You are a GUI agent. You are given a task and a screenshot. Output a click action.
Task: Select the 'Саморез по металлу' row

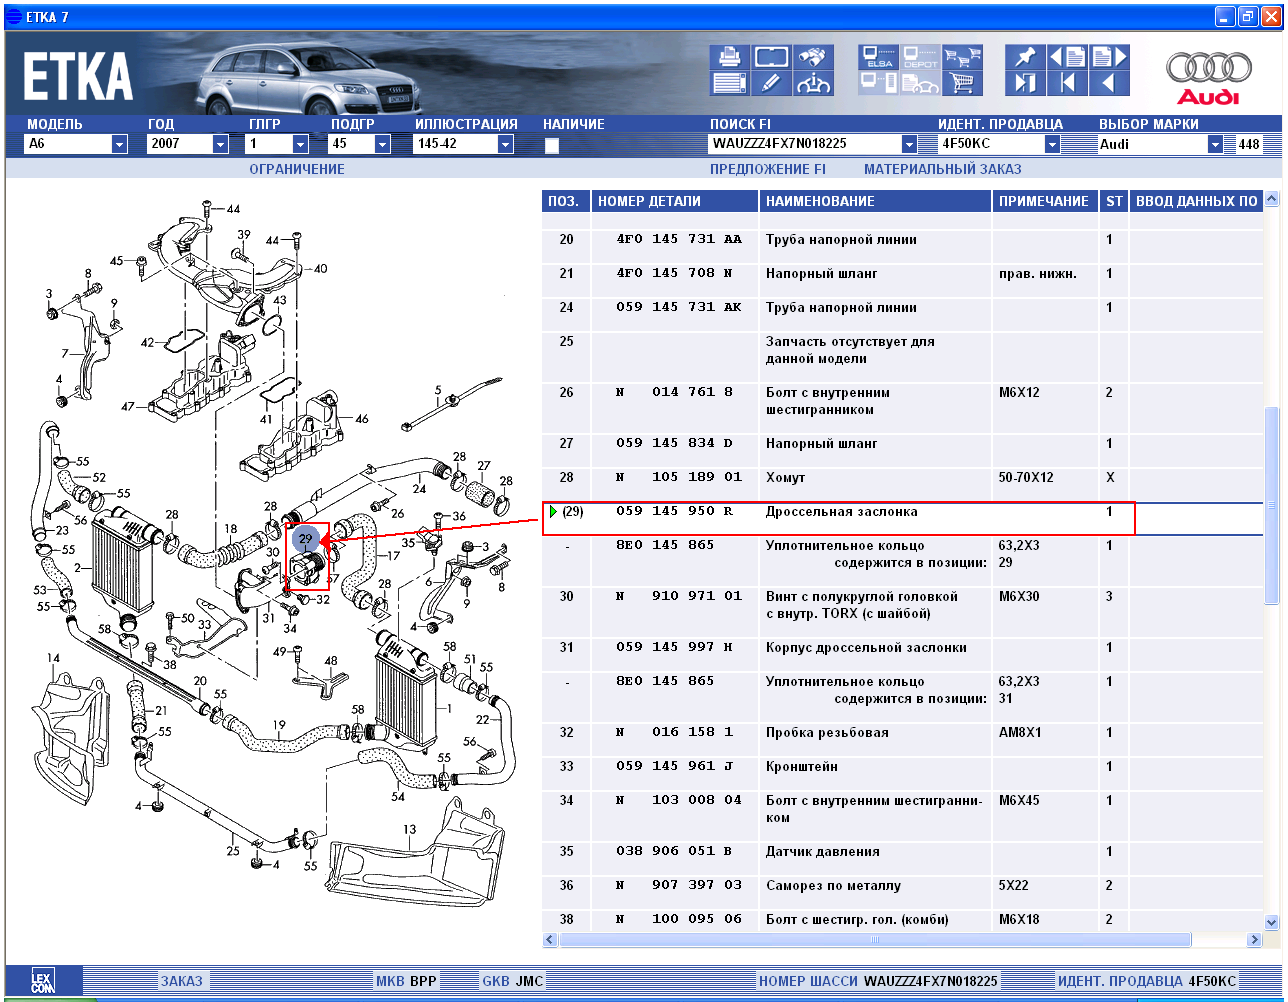click(x=903, y=893)
